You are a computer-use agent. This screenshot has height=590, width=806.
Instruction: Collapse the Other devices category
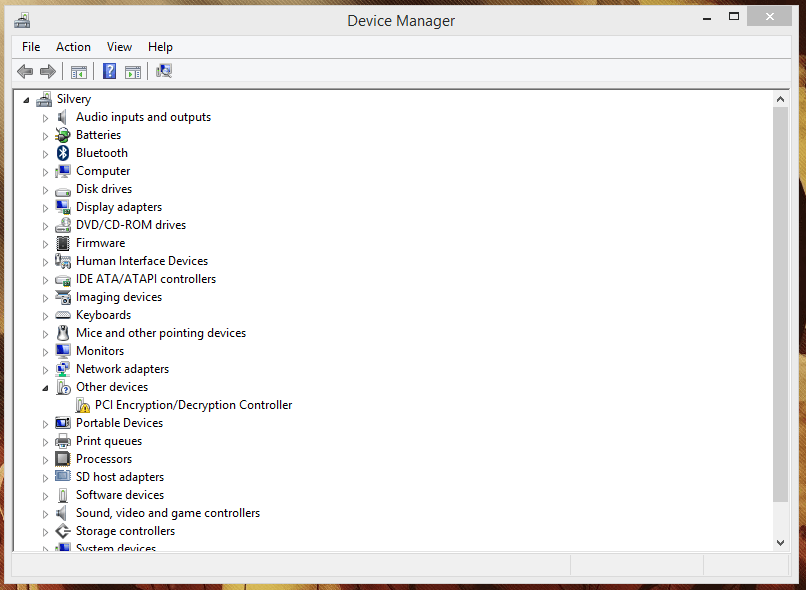pos(45,389)
